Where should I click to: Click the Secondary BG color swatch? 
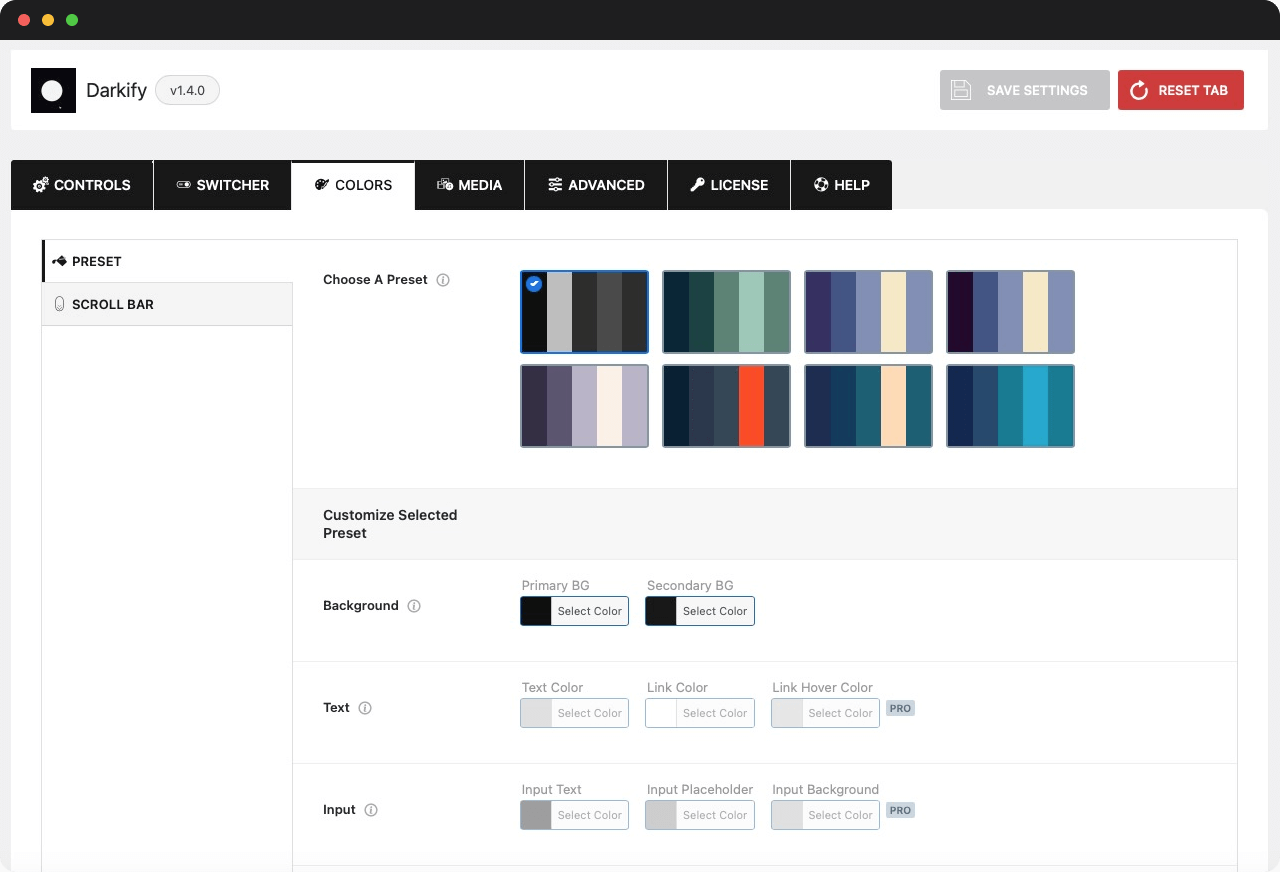(661, 611)
